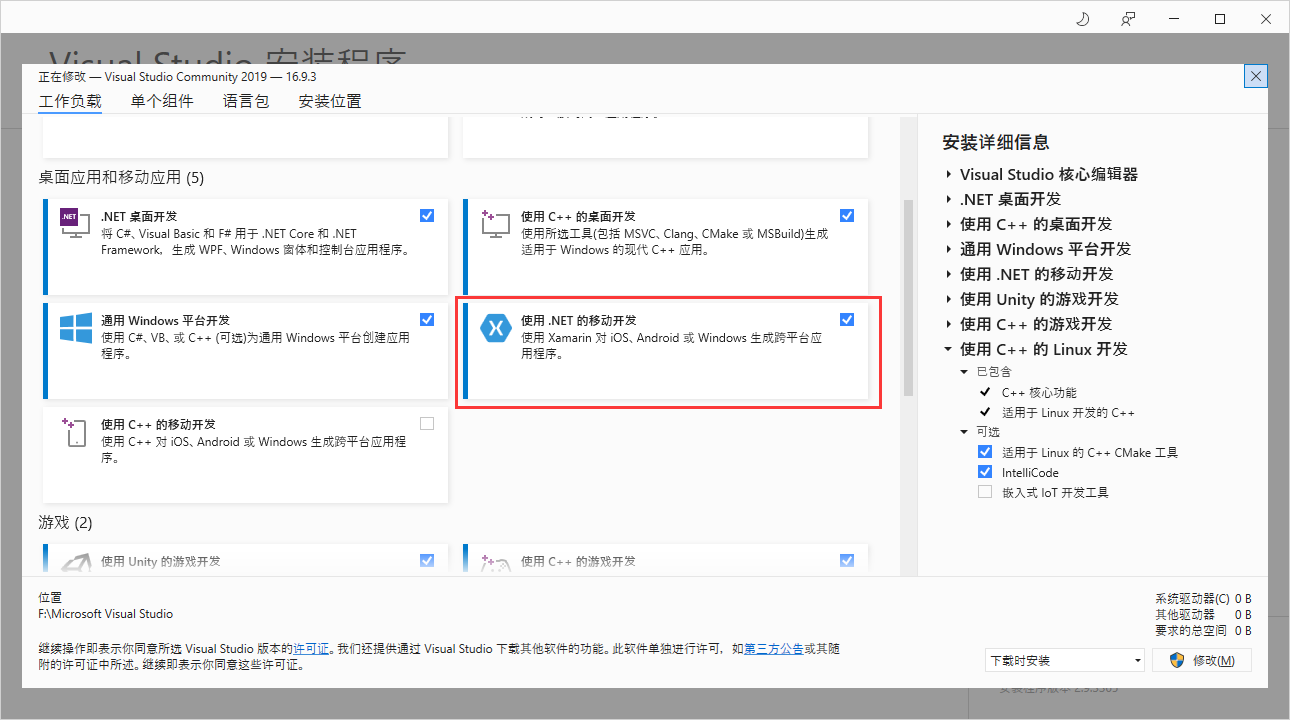Click the 游戏 (2) section heading
The width and height of the screenshot is (1290, 720).
(x=65, y=522)
